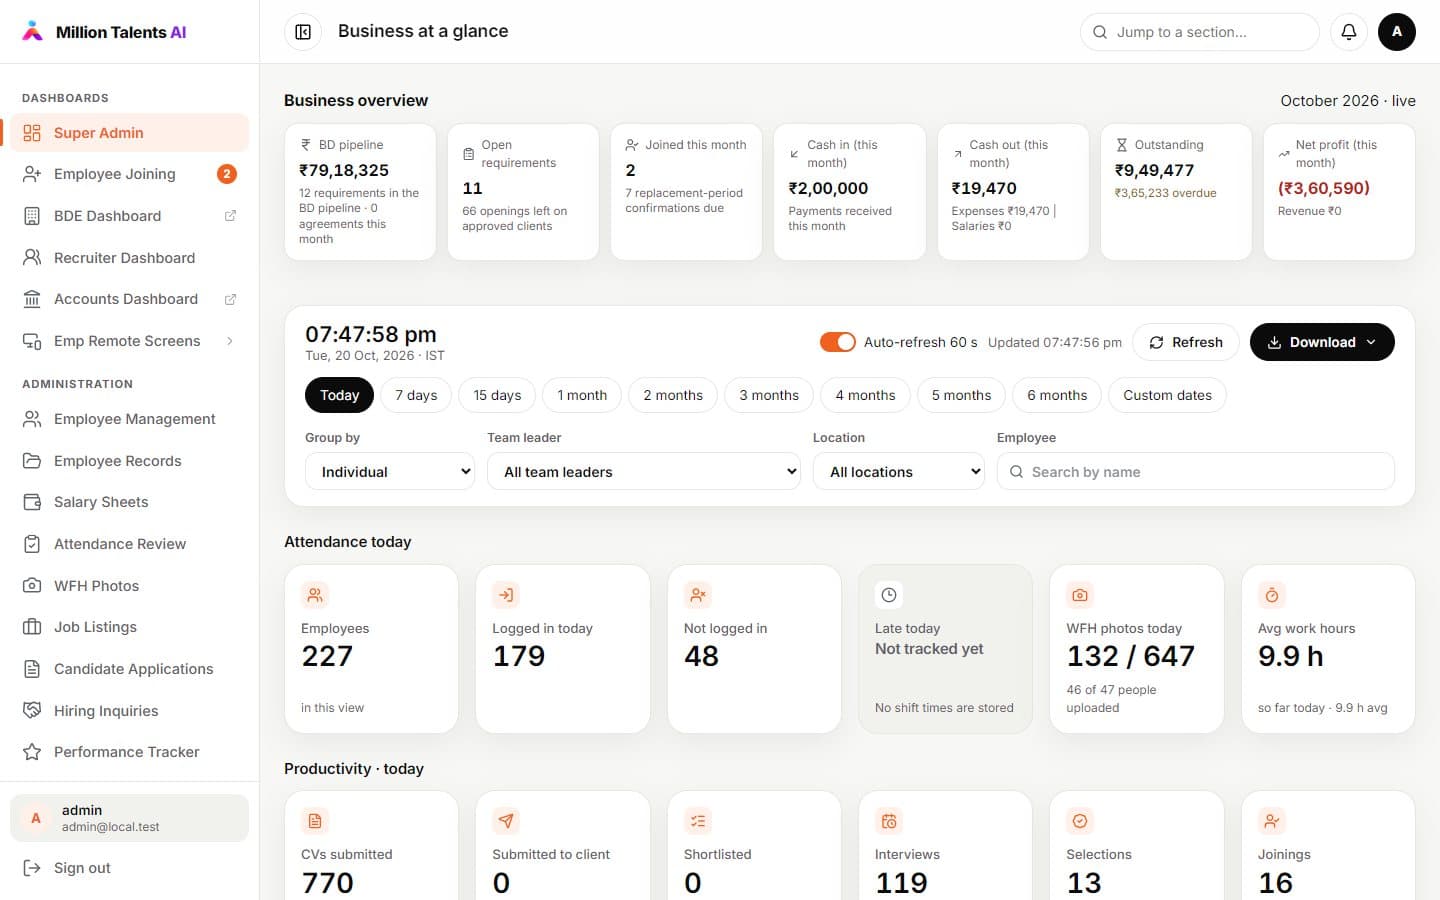The width and height of the screenshot is (1440, 900).
Task: Click the WFH photos today camera icon
Action: [1080, 595]
